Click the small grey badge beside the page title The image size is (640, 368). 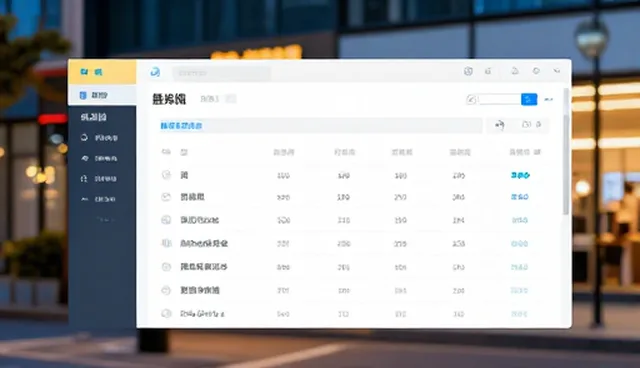231,99
